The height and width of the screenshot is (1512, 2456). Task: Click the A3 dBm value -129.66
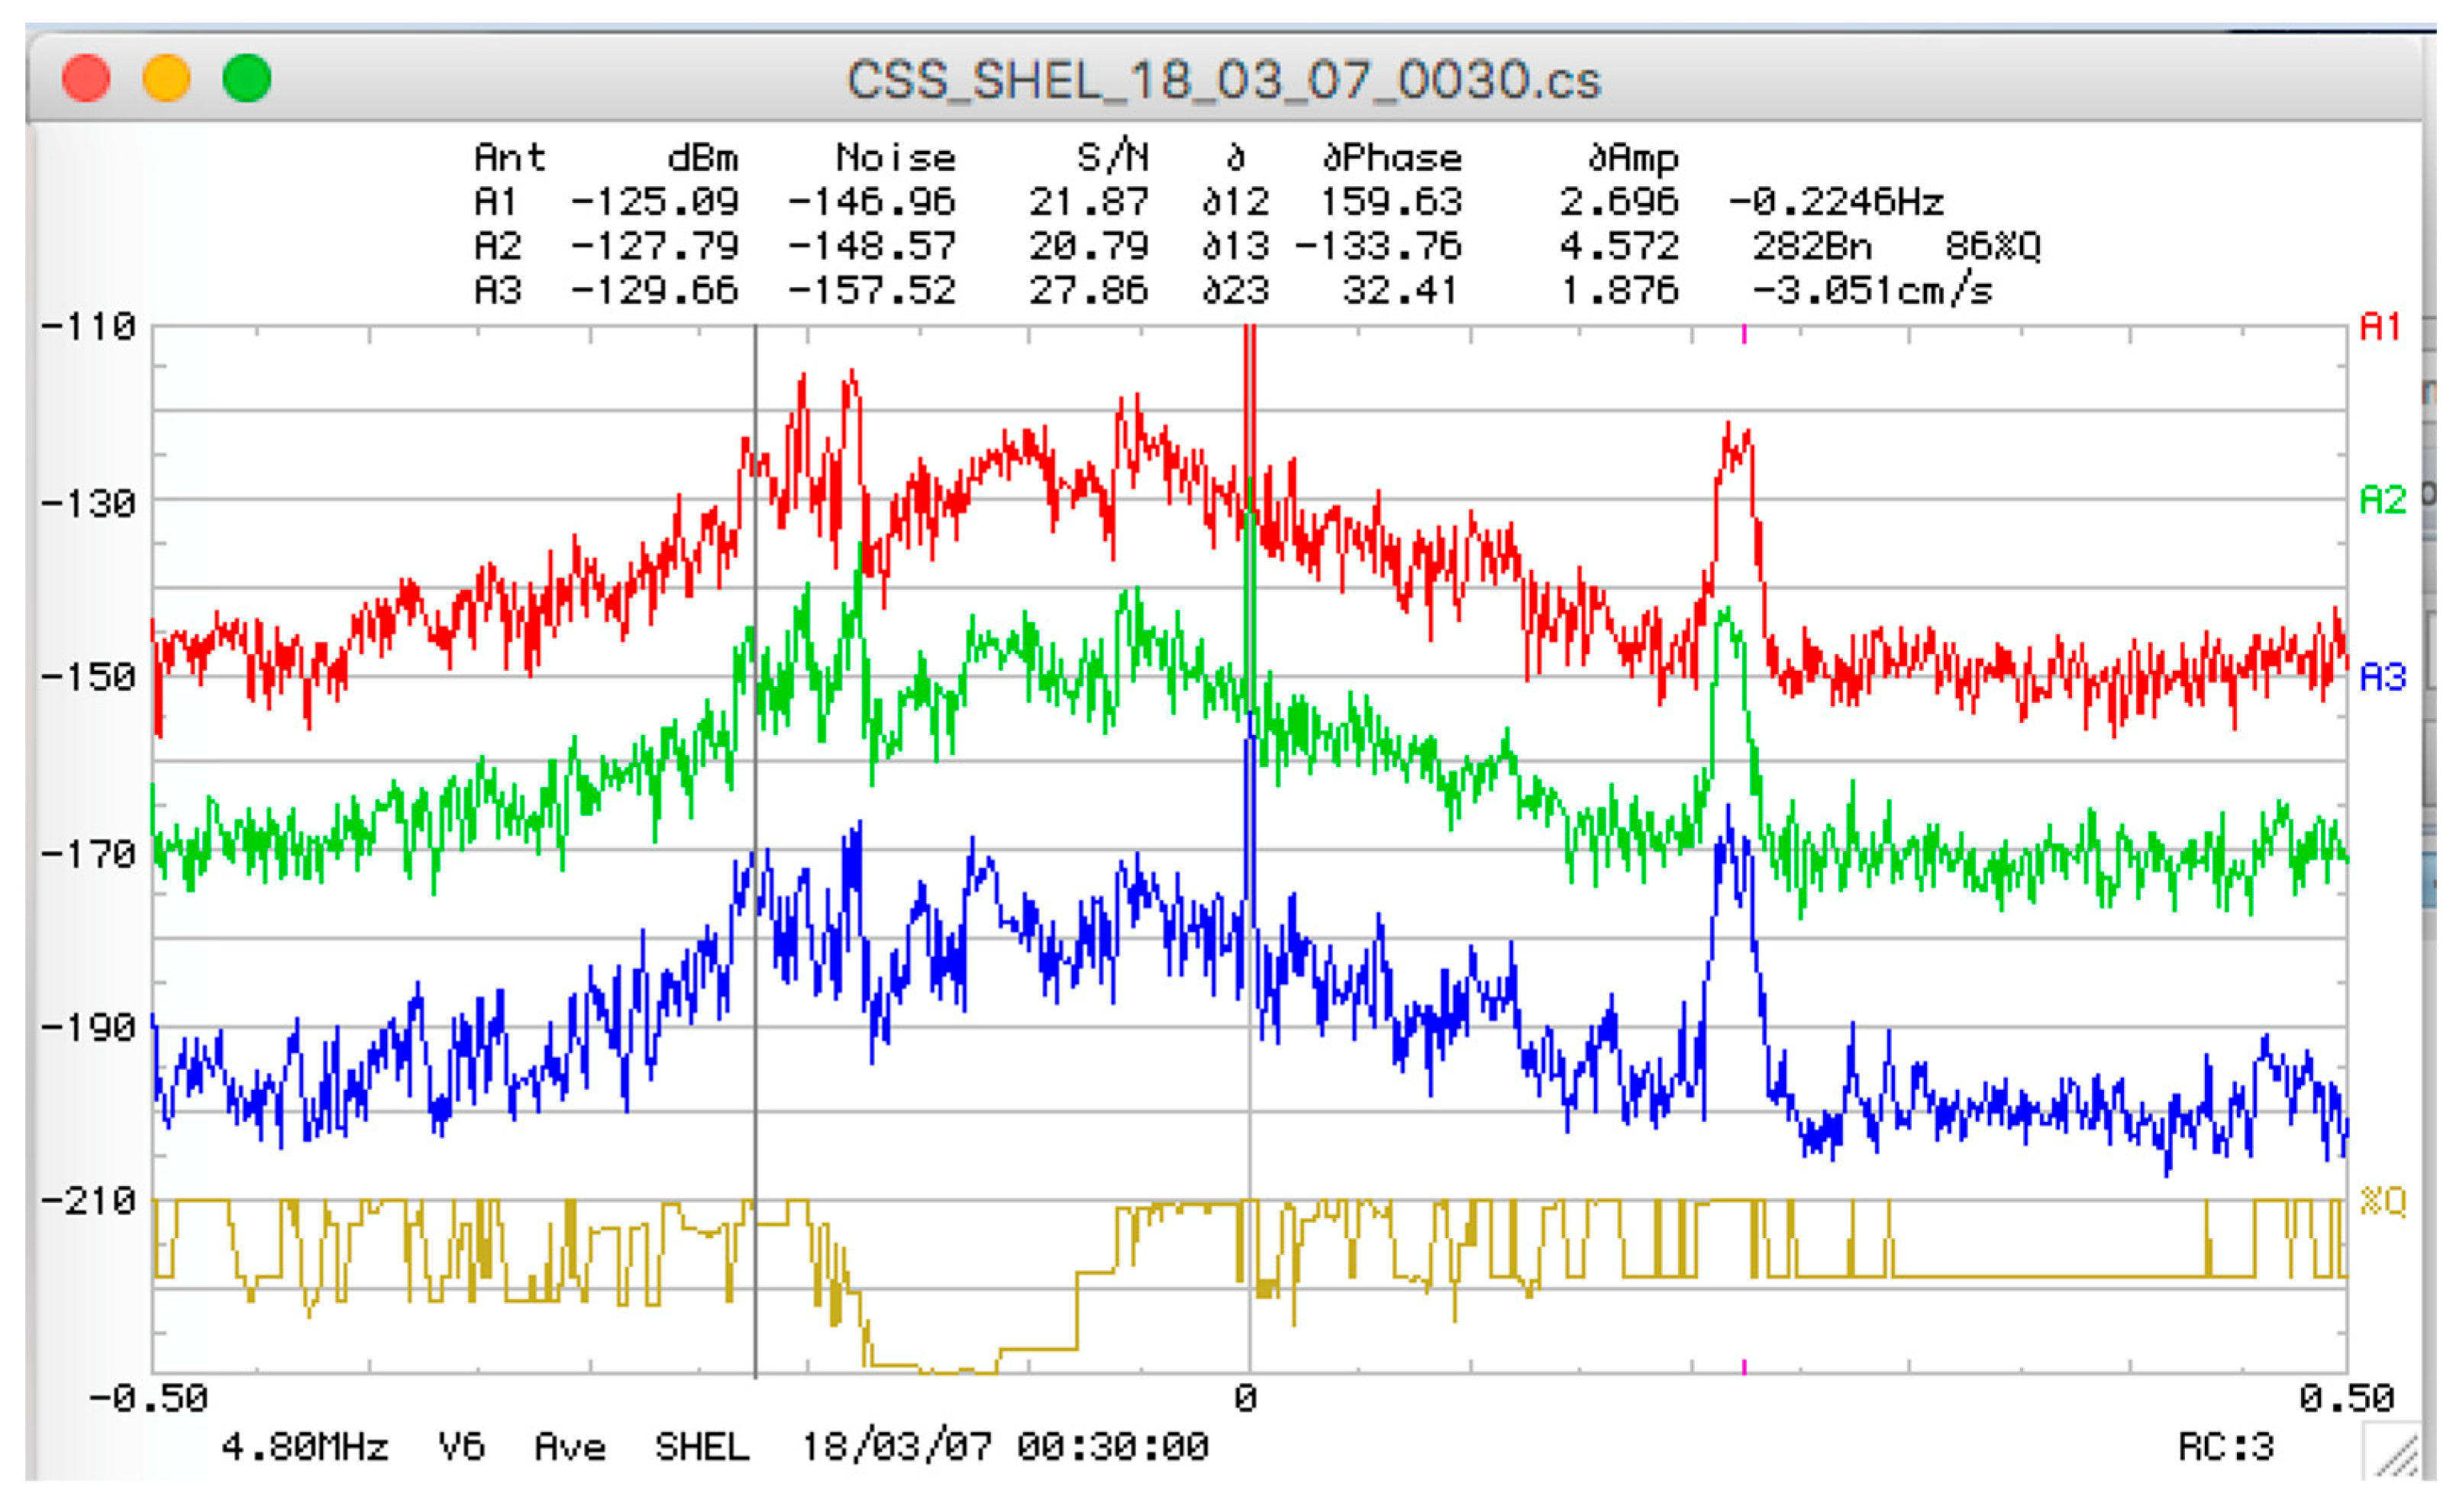click(x=655, y=291)
